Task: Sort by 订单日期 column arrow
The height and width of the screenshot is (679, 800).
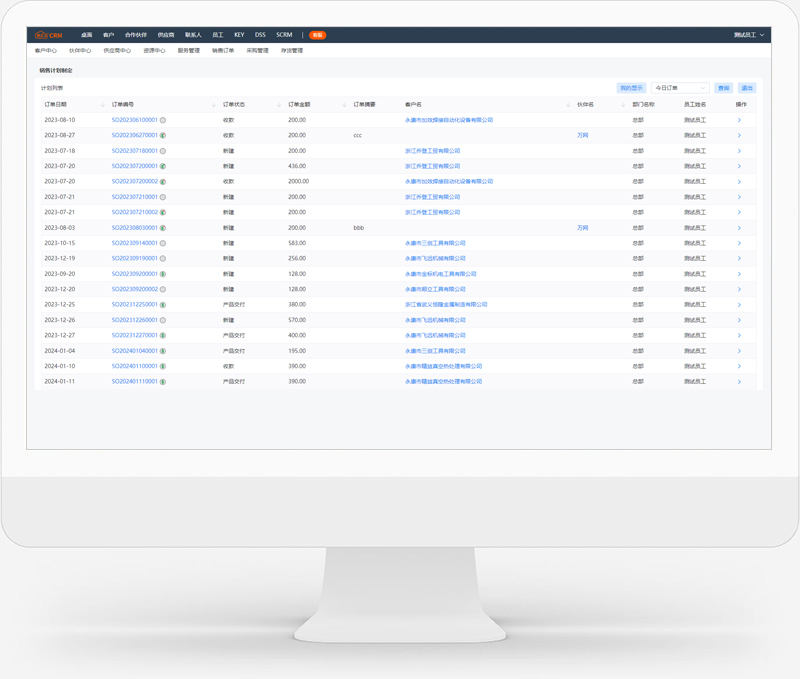Action: tap(102, 105)
